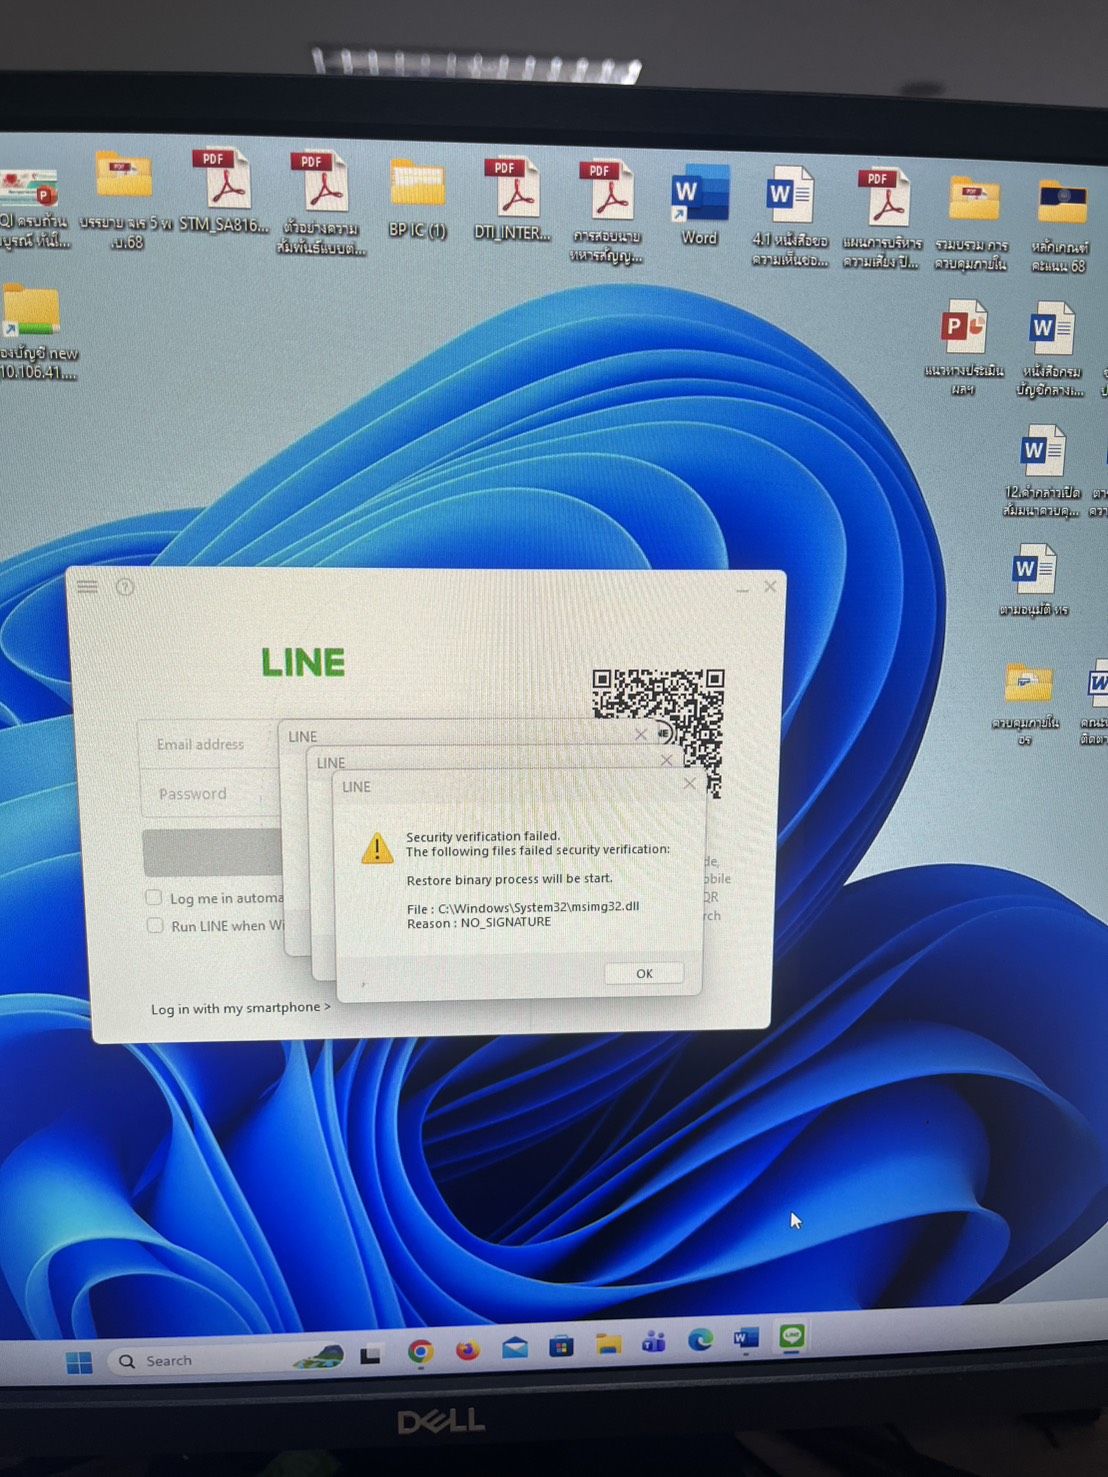Select the Word document starting with '12.'
The width and height of the screenshot is (1108, 1477).
pyautogui.click(x=1042, y=471)
